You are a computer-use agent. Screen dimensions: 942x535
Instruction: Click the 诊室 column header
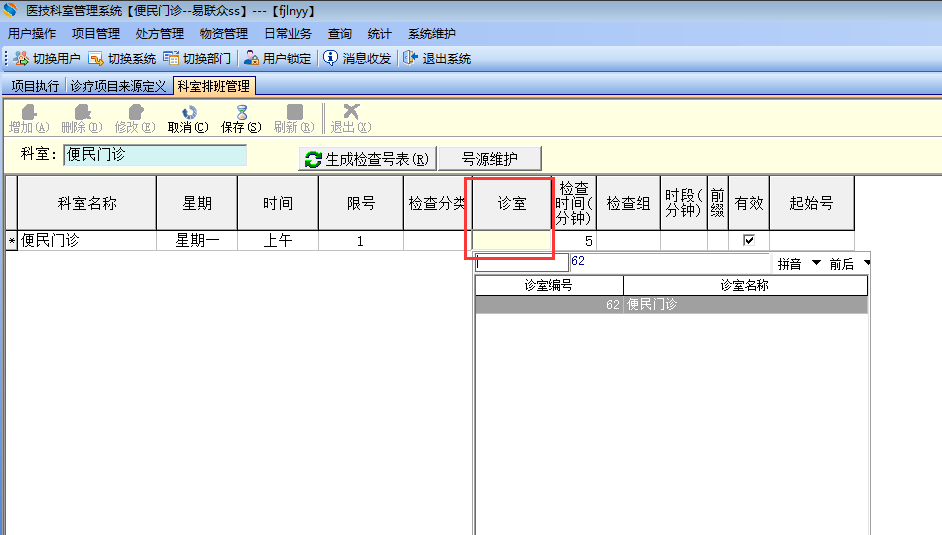click(x=512, y=203)
